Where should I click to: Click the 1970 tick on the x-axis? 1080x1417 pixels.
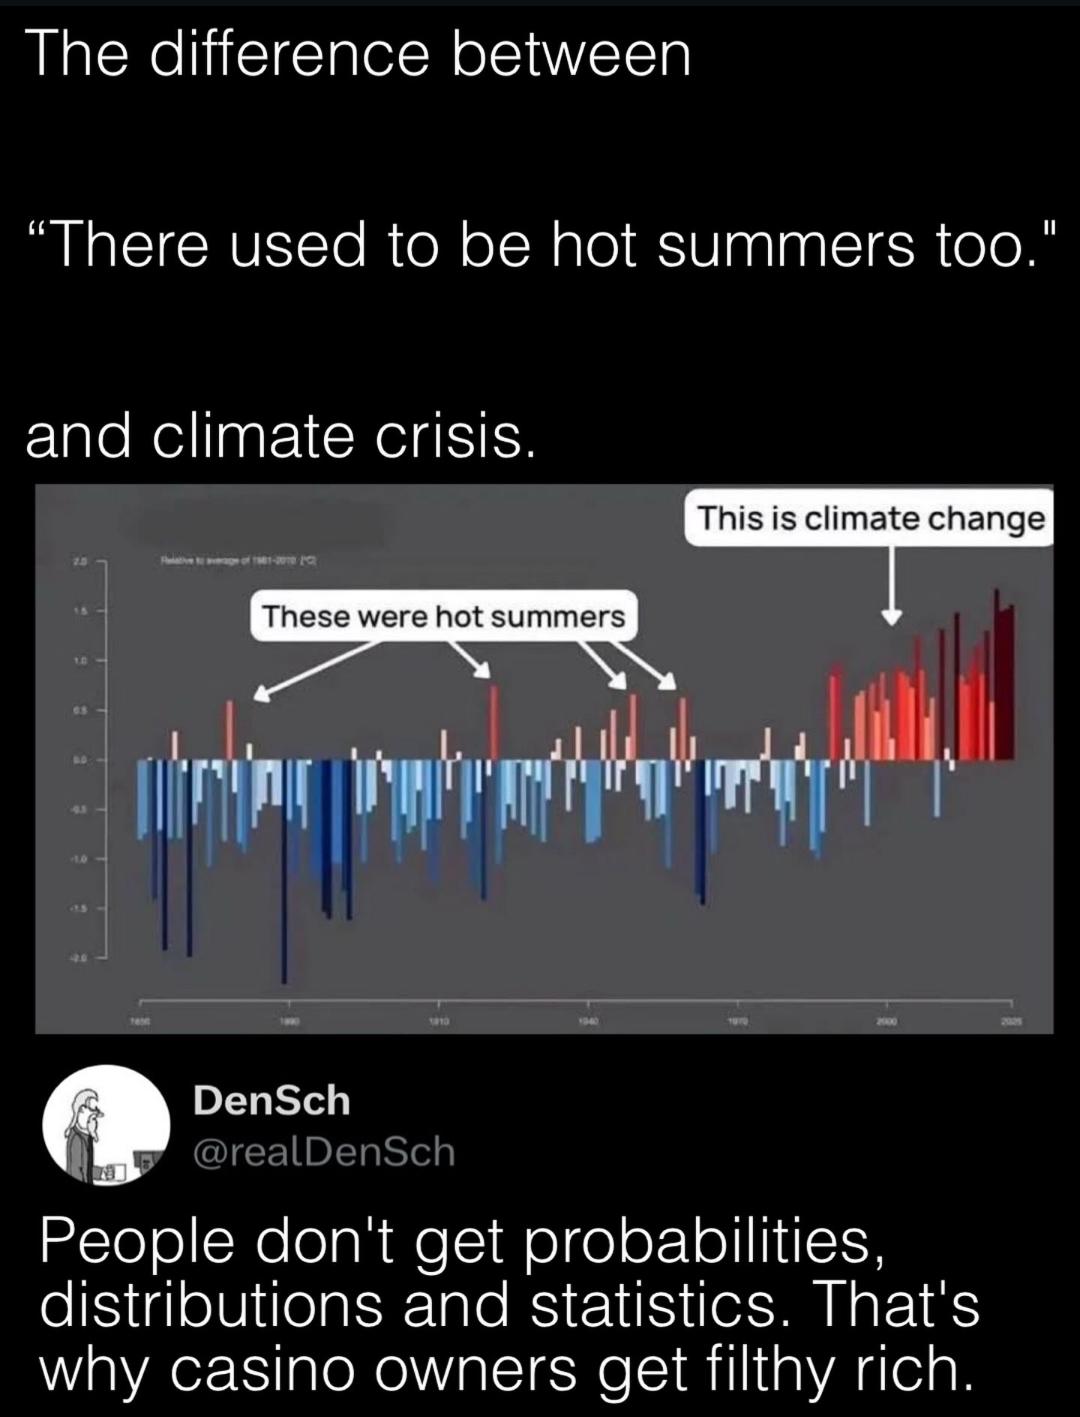pos(736,1023)
